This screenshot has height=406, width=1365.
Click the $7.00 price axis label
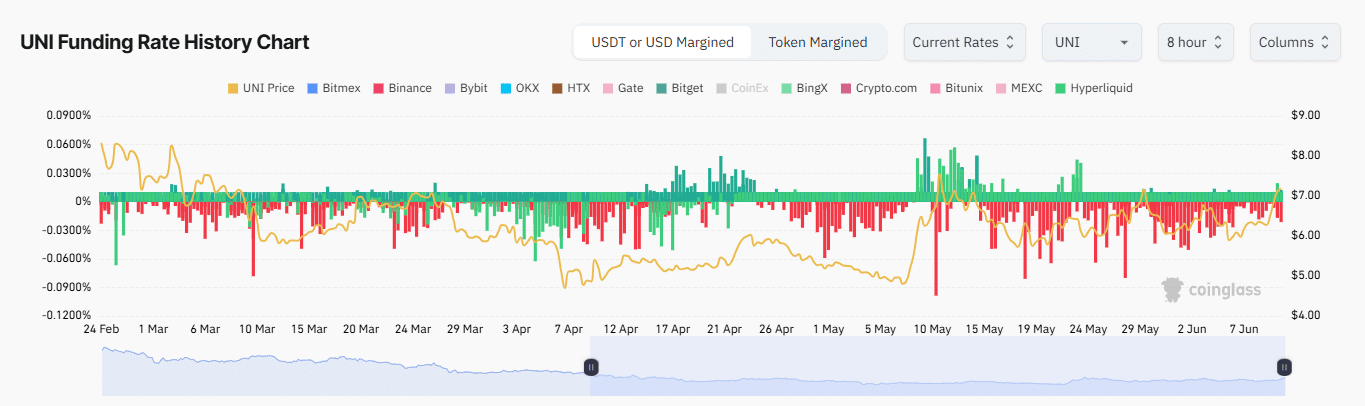pyautogui.click(x=1307, y=196)
